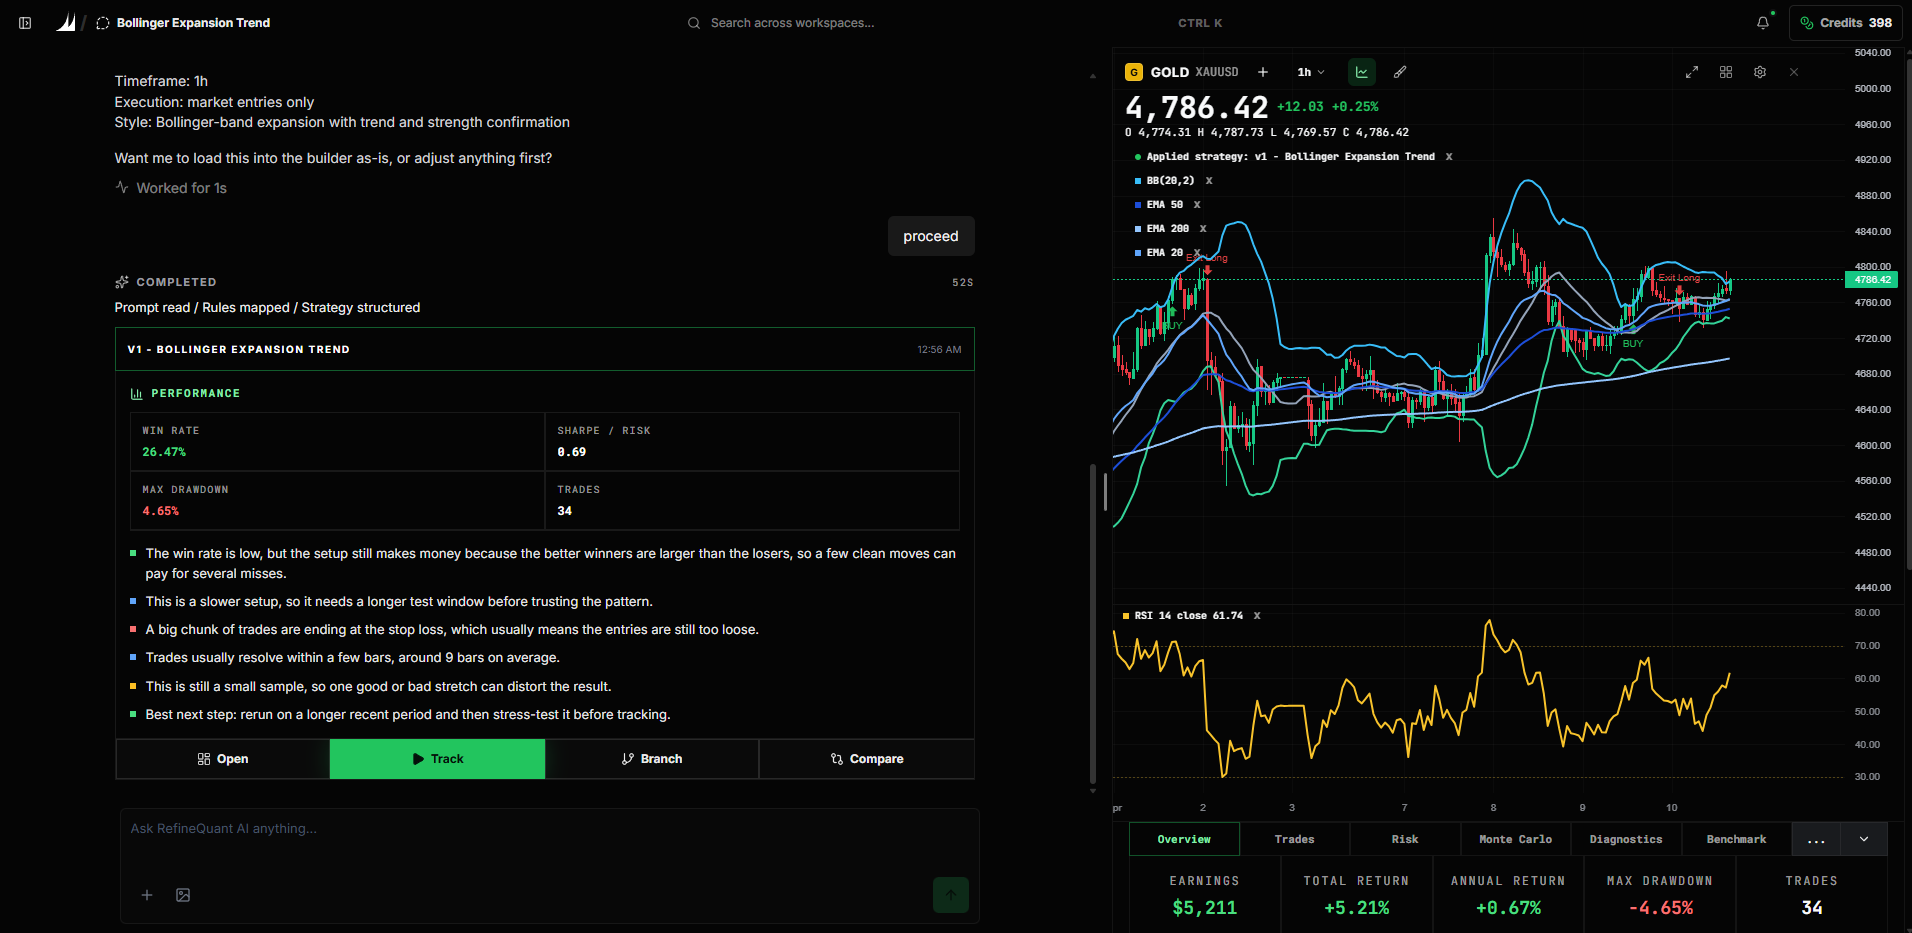1912x933 pixels.
Task: Click the RSI 14 yellow color swatch
Action: [1126, 616]
